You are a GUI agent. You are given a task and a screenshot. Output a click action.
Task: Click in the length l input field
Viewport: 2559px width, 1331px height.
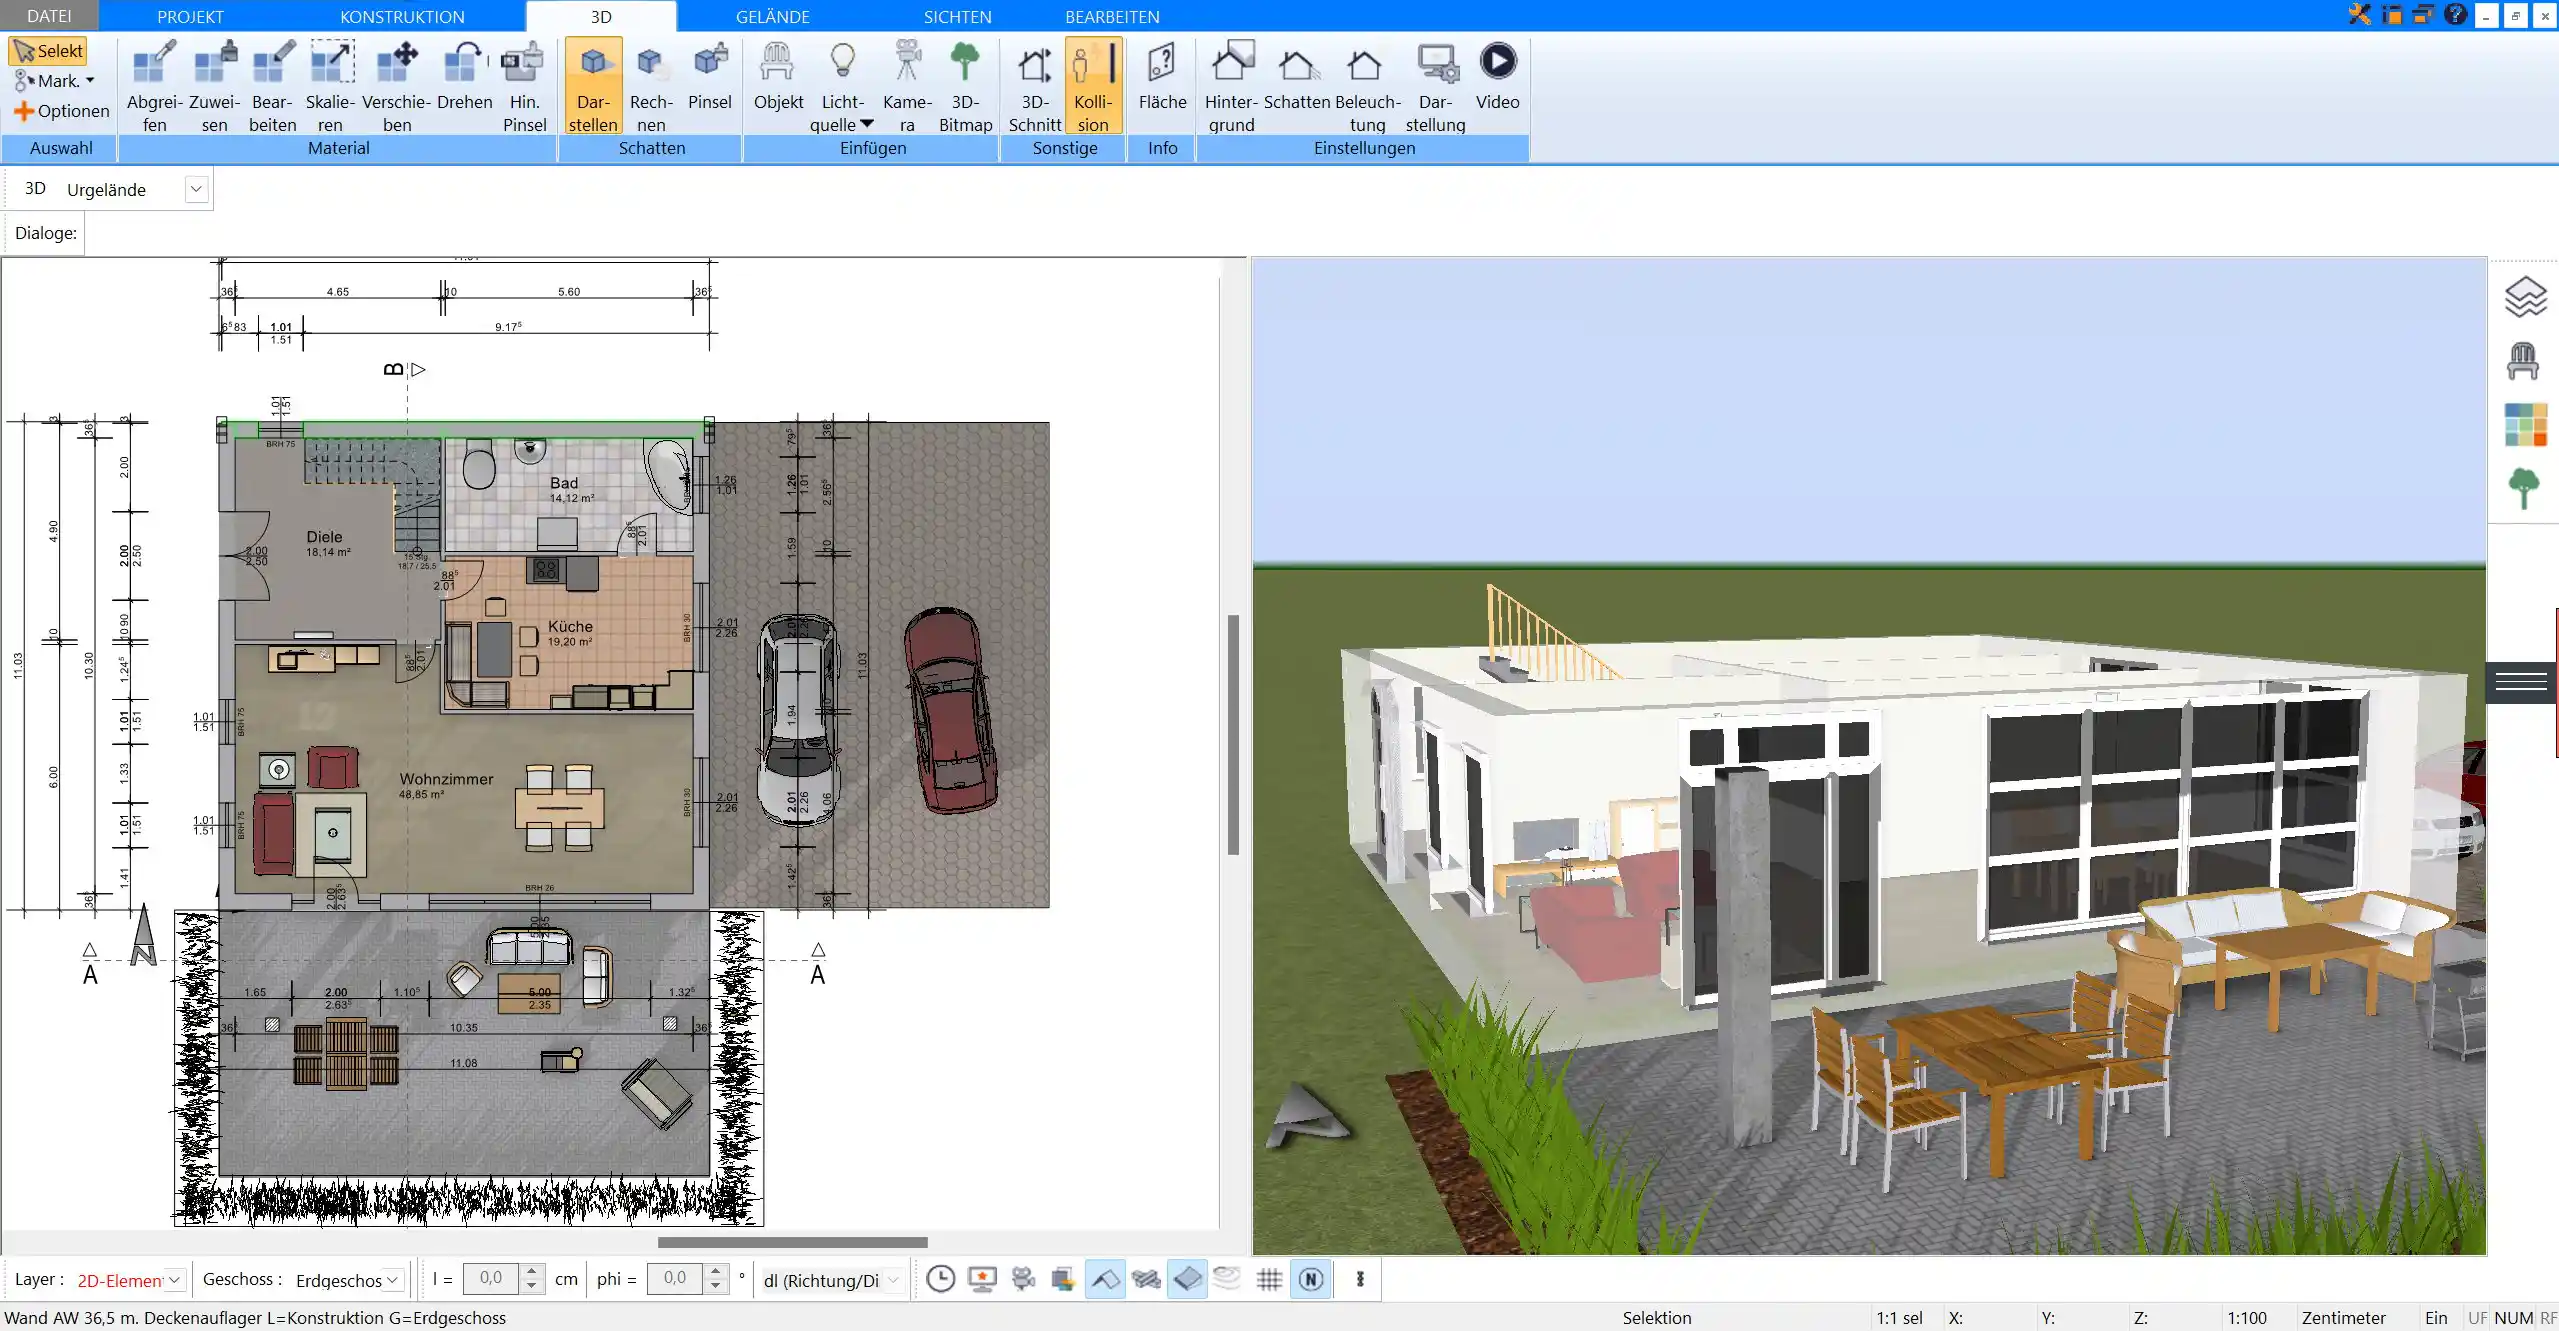[x=491, y=1278]
